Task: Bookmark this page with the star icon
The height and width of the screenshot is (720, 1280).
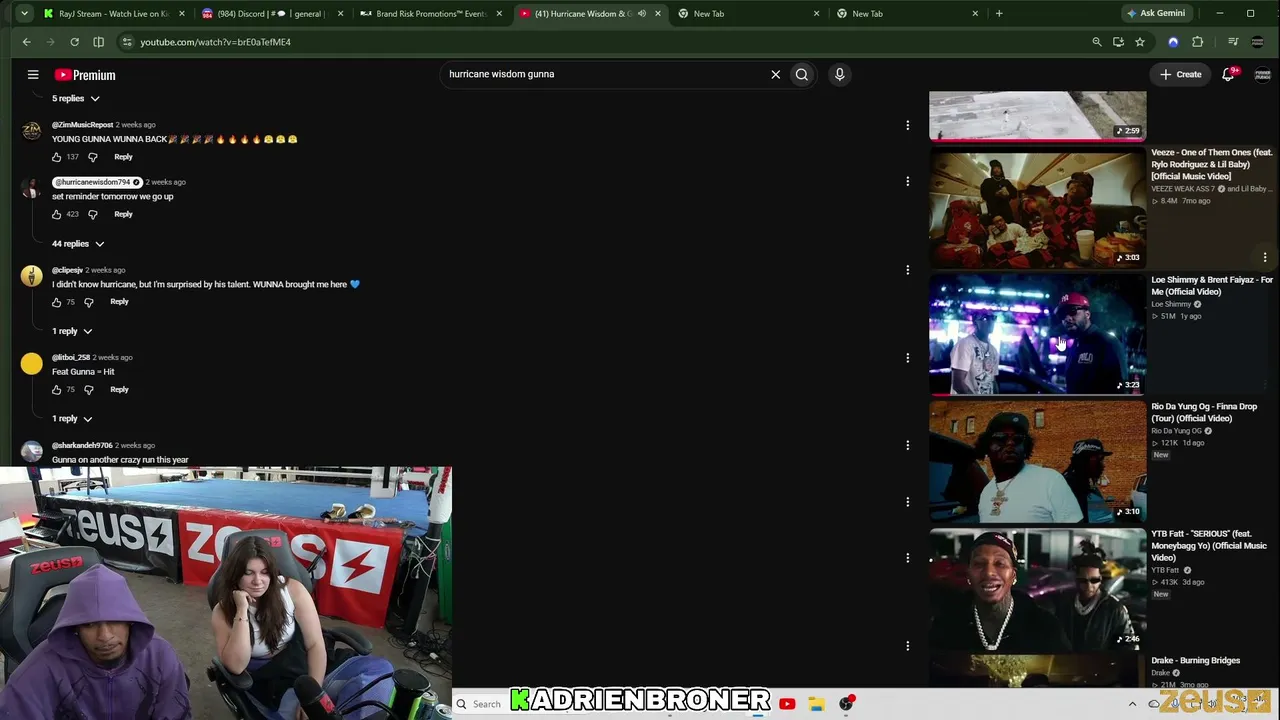Action: tap(1140, 42)
